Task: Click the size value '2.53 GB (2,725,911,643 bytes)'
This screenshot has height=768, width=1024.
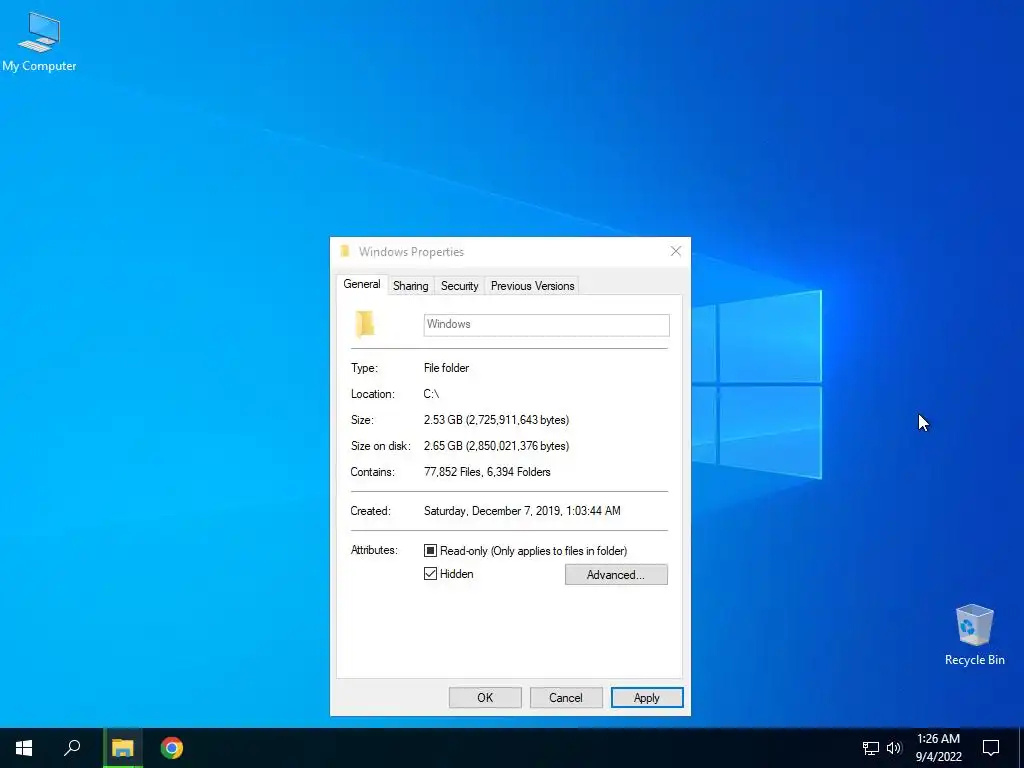Action: tap(496, 420)
